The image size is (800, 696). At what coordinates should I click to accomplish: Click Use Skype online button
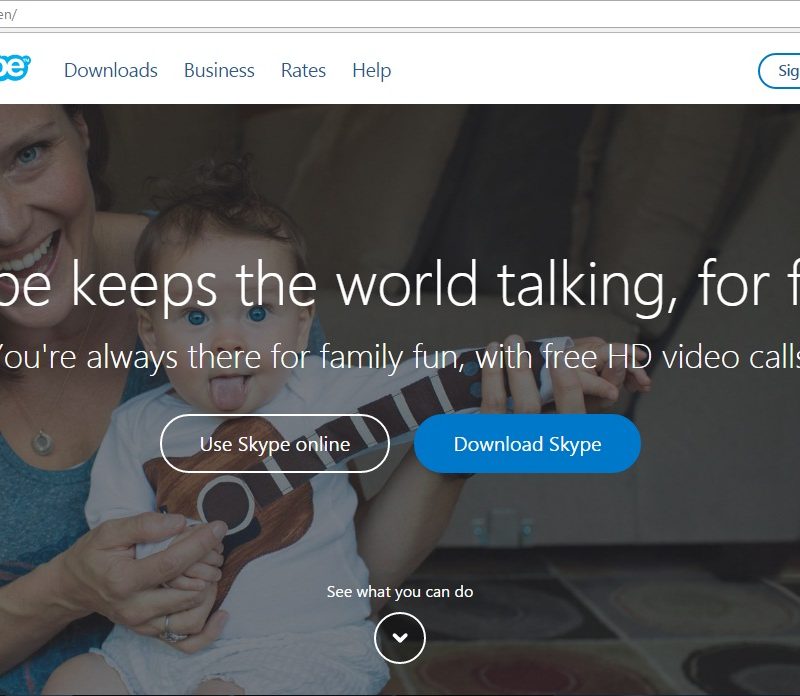point(275,444)
